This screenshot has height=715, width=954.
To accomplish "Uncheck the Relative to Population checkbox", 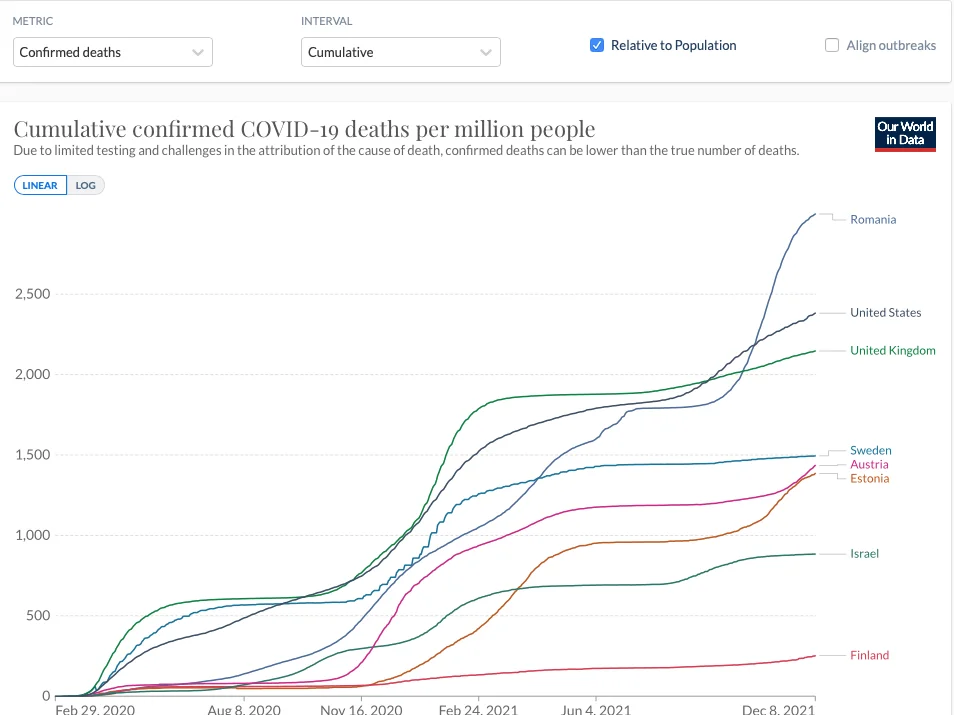I will [597, 45].
